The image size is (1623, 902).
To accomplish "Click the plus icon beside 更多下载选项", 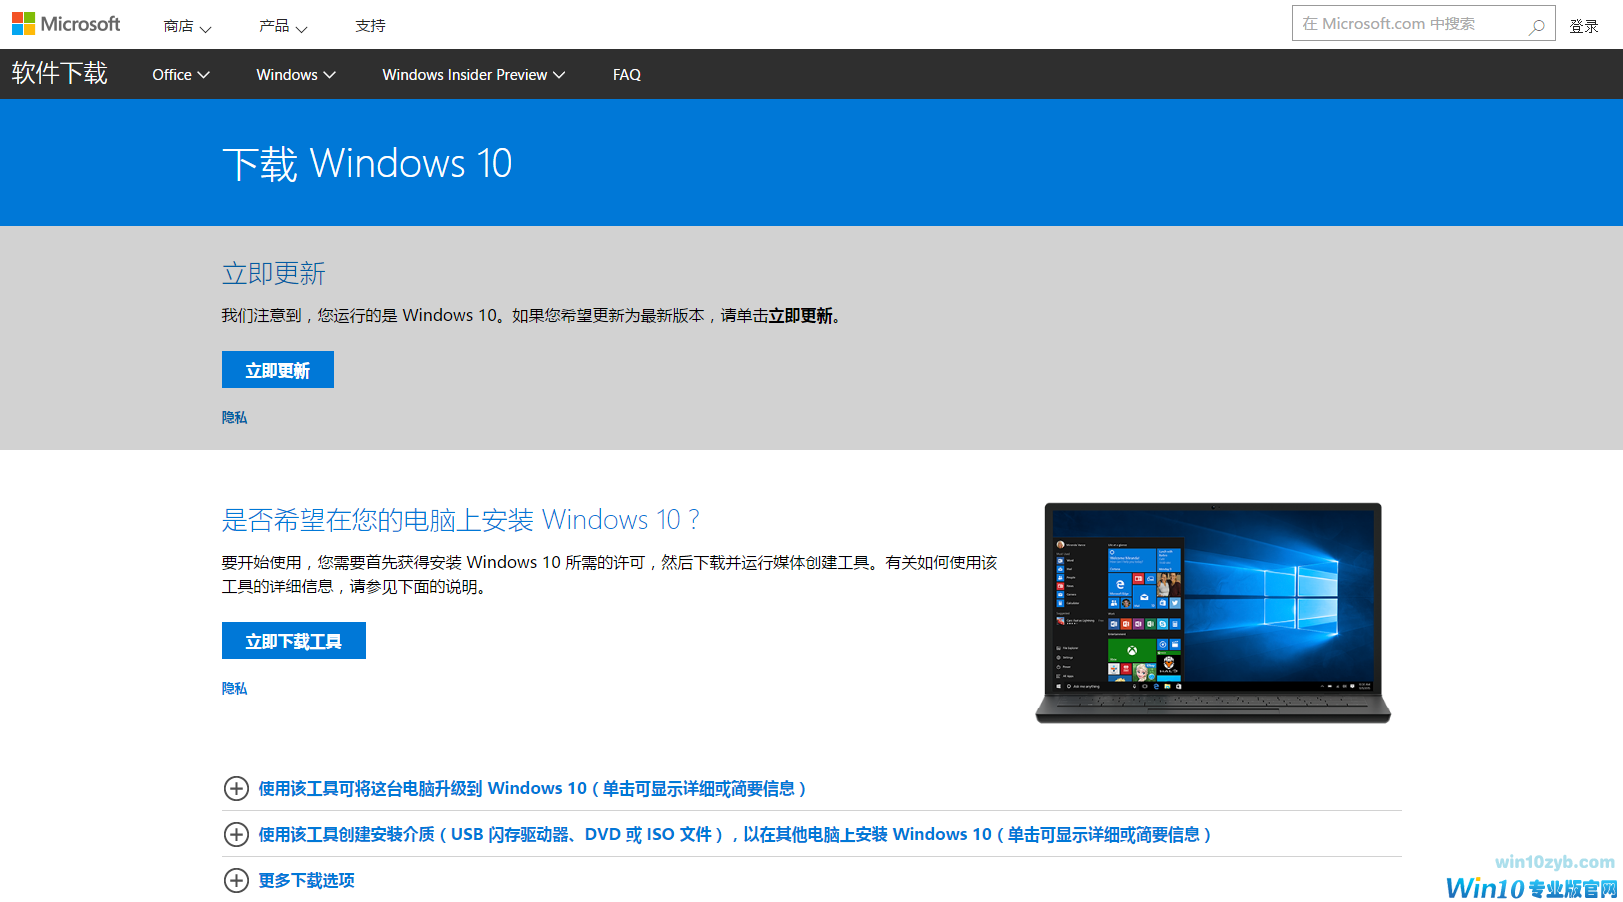I will (x=236, y=880).
